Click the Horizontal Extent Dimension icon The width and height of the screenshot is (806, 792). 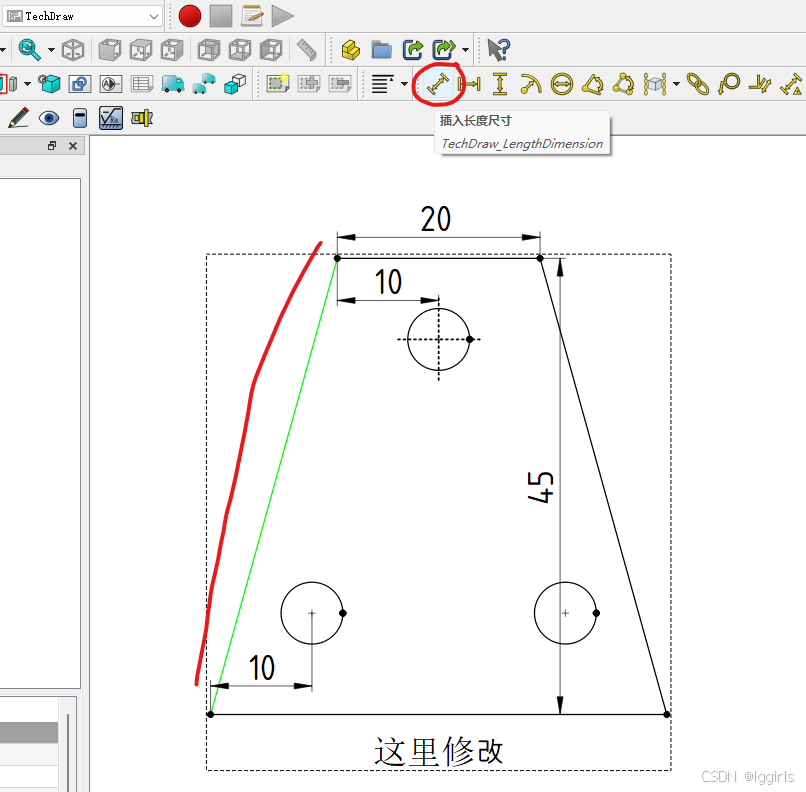pos(655,84)
